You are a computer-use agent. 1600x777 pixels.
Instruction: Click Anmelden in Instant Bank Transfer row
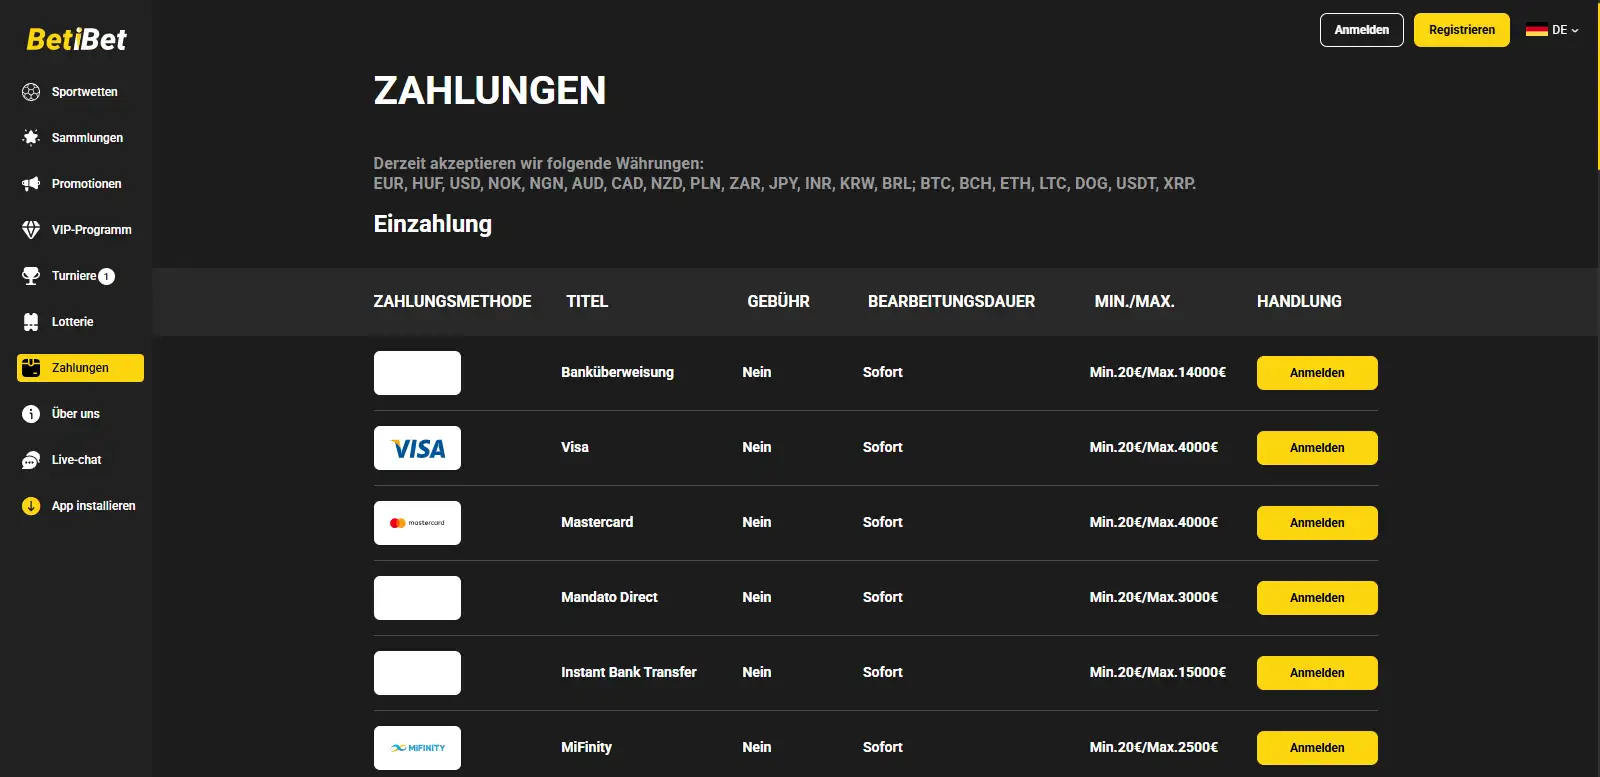[x=1317, y=673]
